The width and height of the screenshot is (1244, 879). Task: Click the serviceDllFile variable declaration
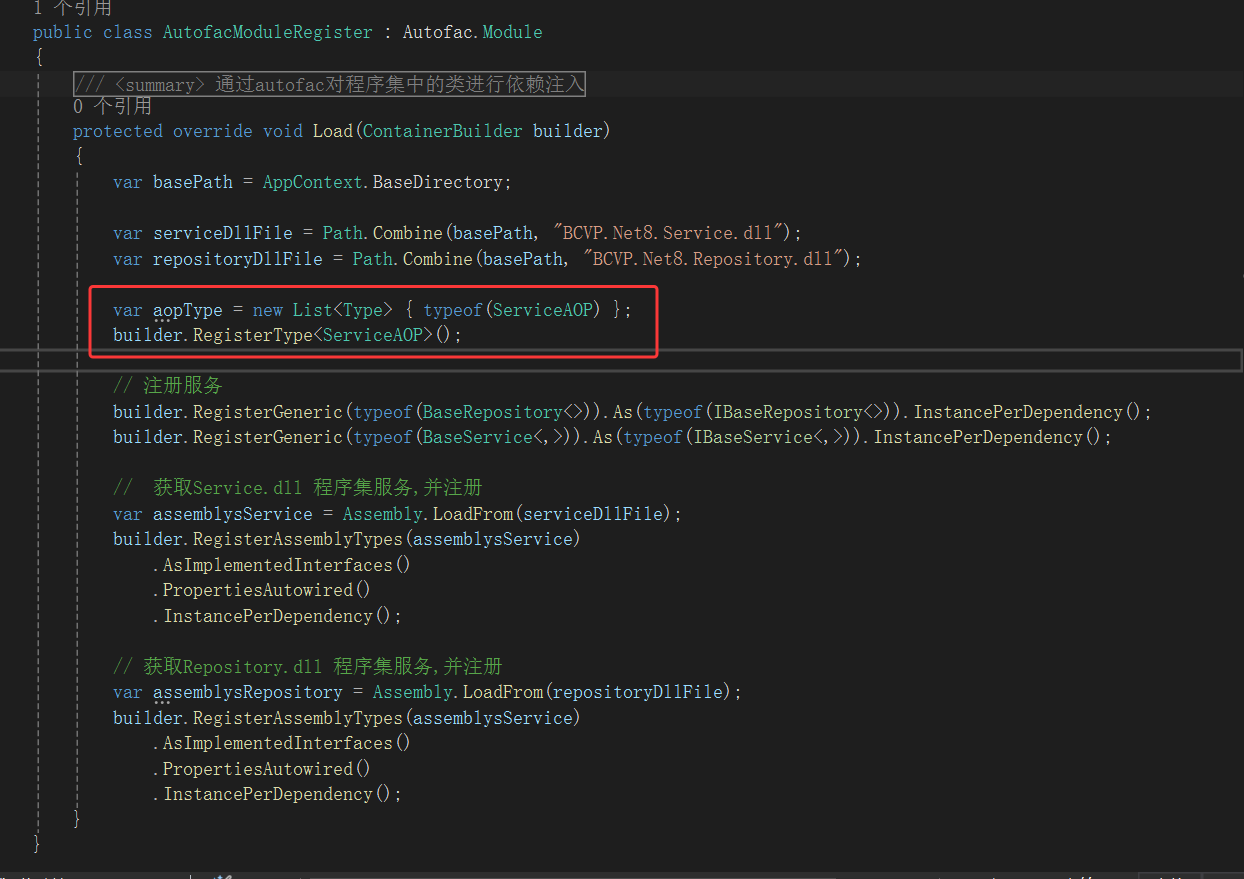tap(223, 233)
